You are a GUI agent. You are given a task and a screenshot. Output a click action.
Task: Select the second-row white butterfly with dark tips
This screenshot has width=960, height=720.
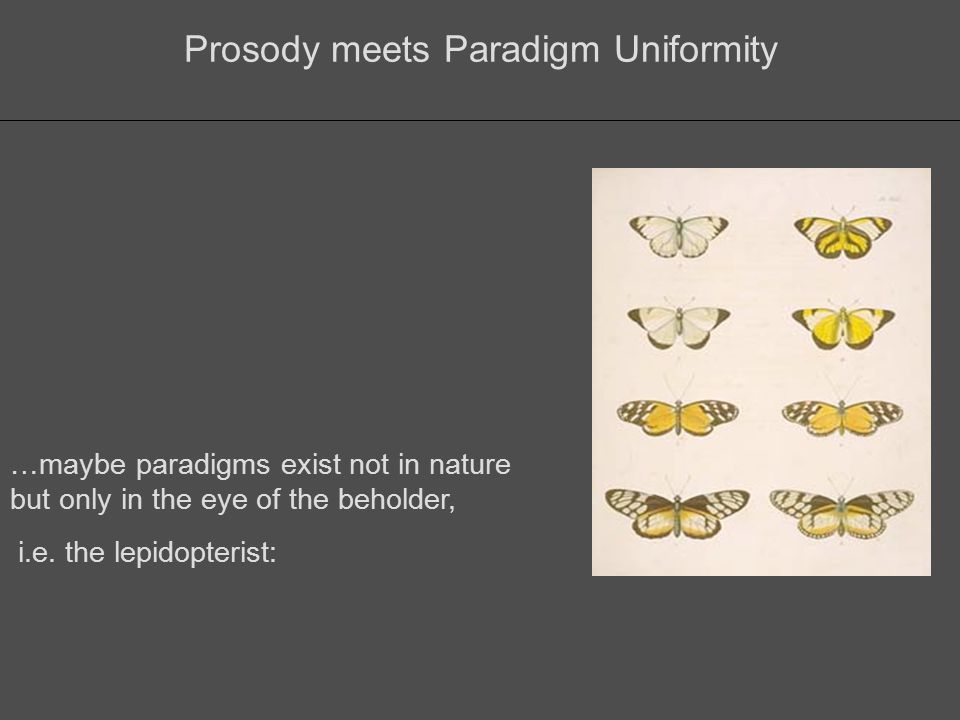pos(678,324)
